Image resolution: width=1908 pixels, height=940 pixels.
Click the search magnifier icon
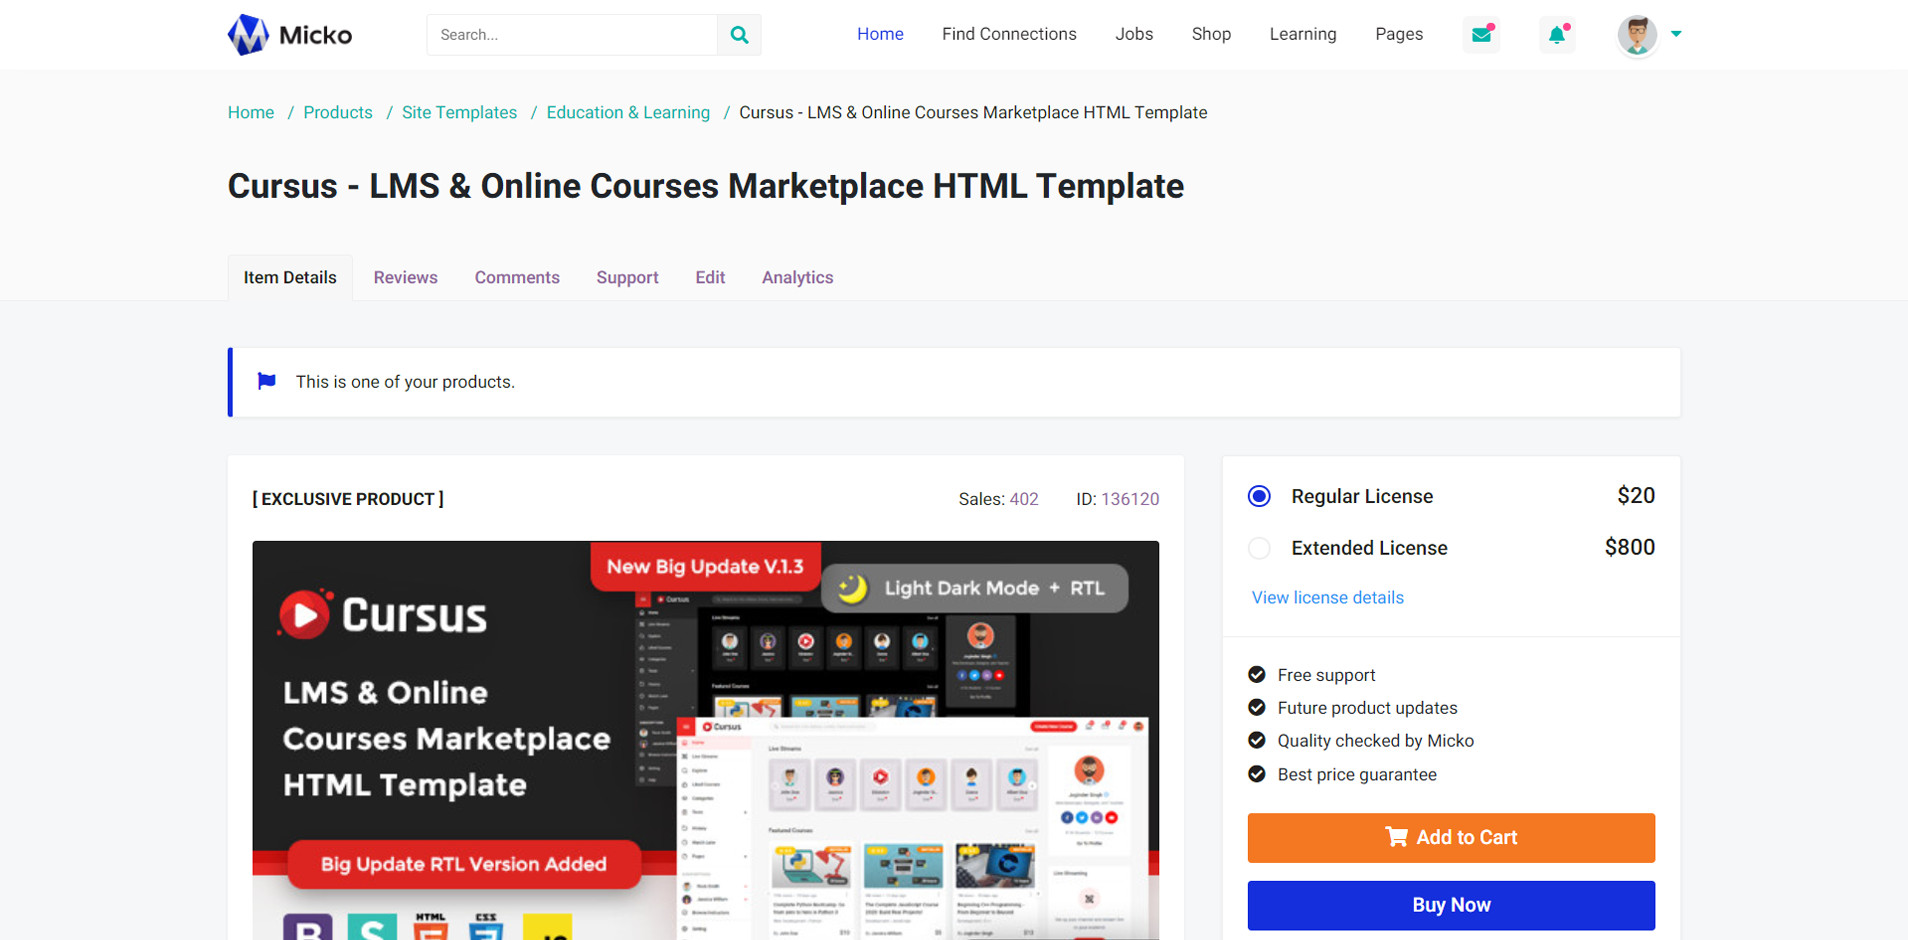(x=739, y=35)
